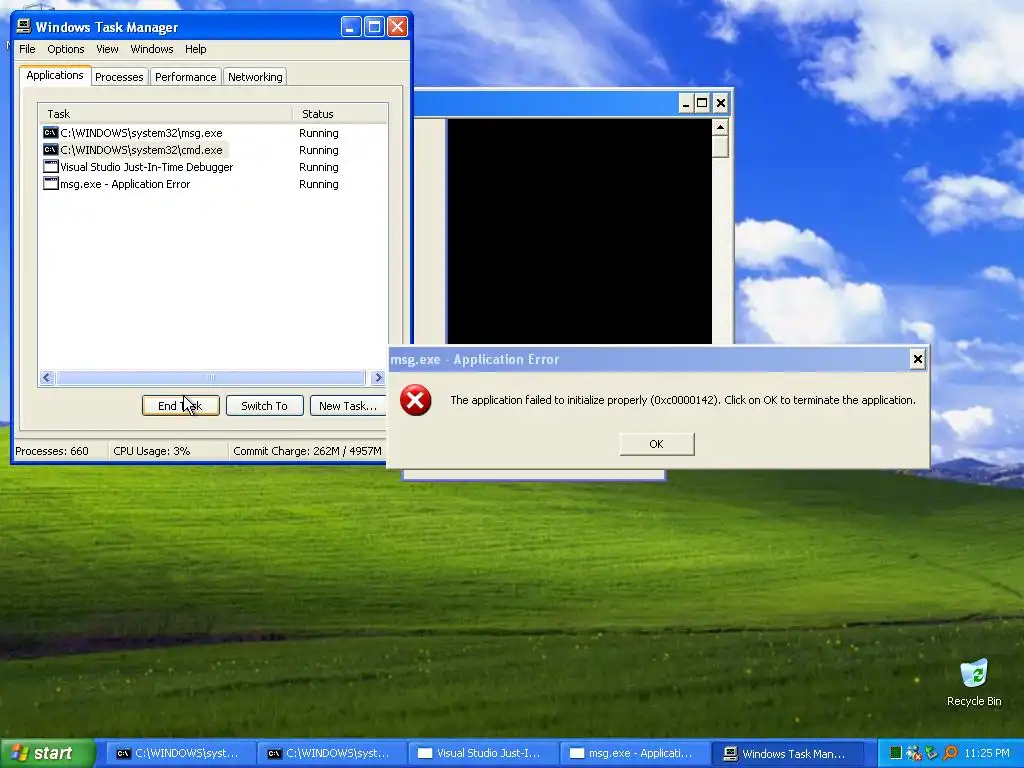This screenshot has width=1024, height=768.
Task: Open the Windows menu
Action: [152, 49]
